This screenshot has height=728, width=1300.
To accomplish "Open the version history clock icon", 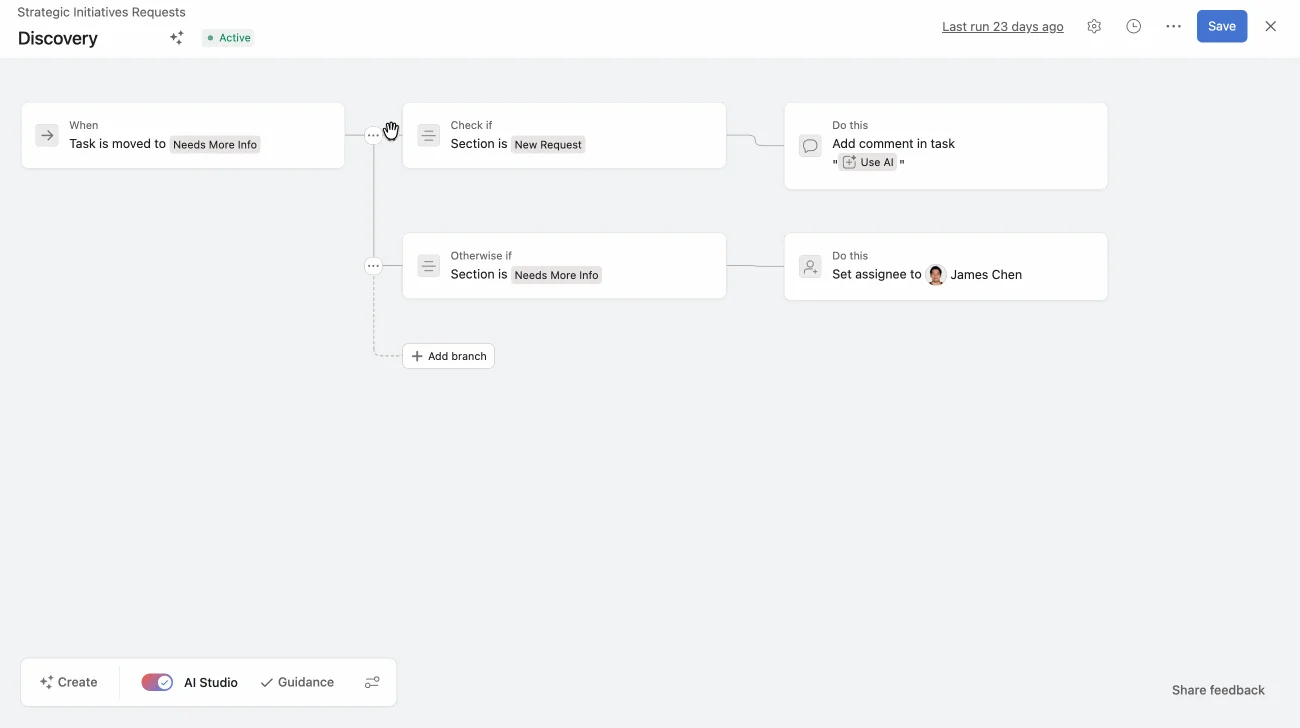I will pos(1134,26).
